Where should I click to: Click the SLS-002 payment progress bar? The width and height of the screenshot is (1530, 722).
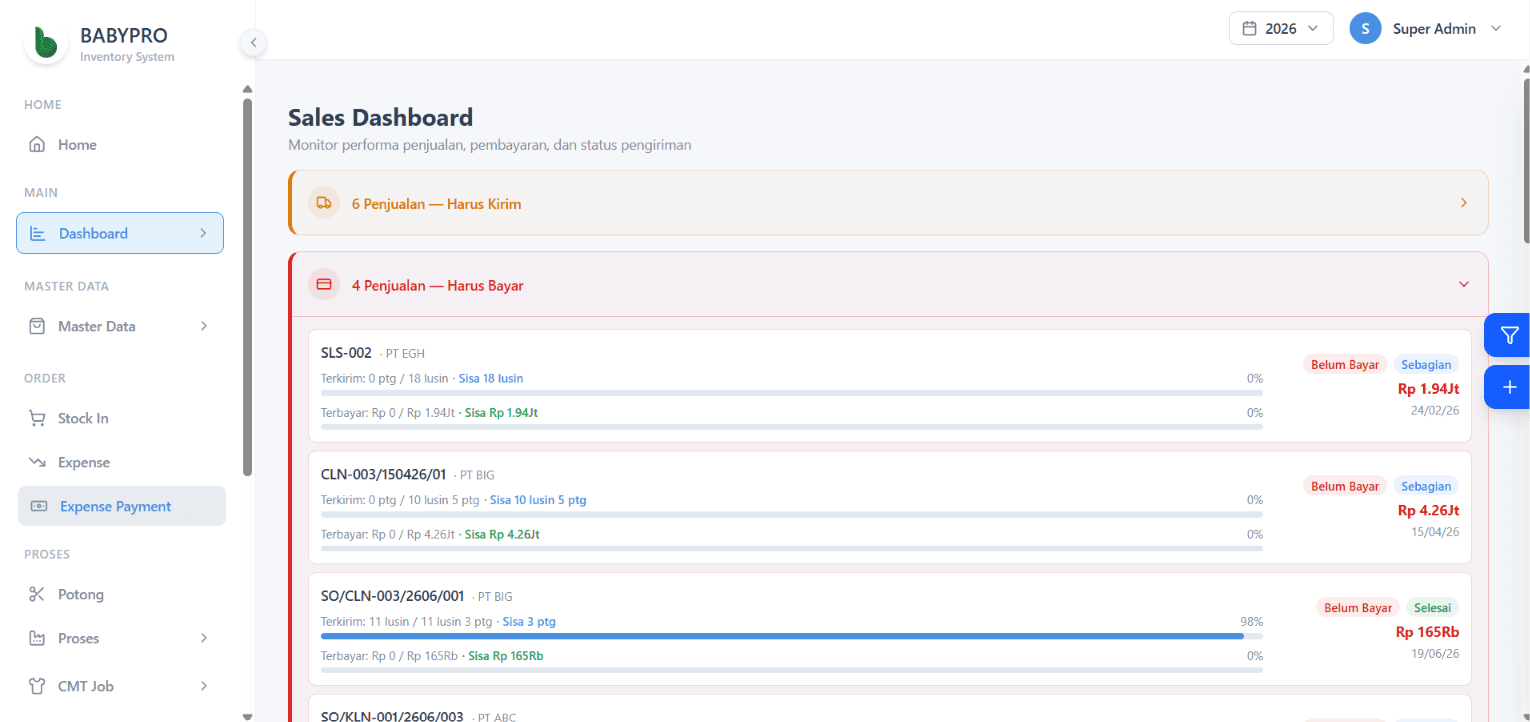[x=792, y=426]
